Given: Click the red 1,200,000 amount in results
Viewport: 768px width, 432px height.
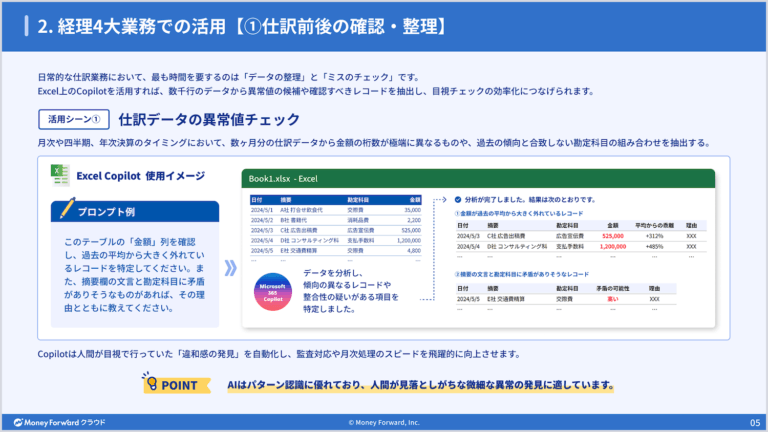Looking at the screenshot, I should click(x=613, y=246).
